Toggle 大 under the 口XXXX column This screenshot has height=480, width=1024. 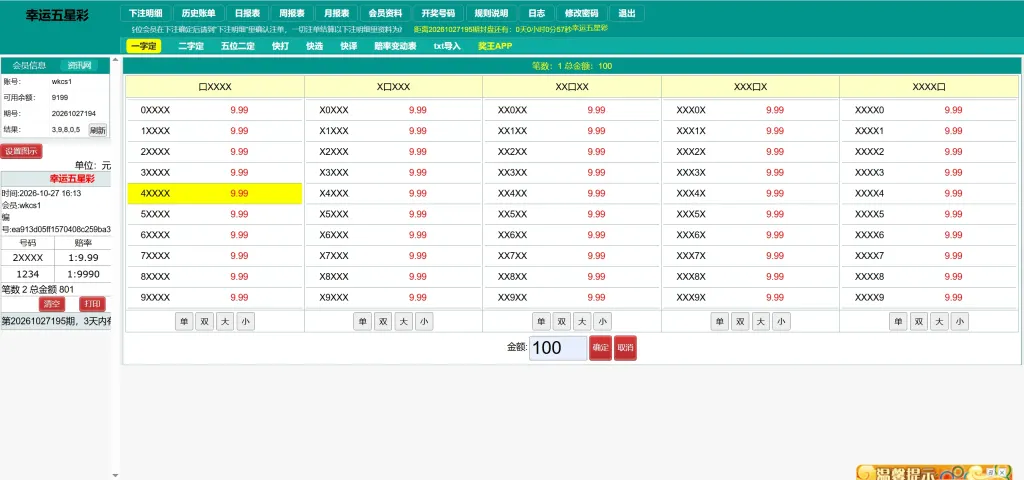point(225,321)
